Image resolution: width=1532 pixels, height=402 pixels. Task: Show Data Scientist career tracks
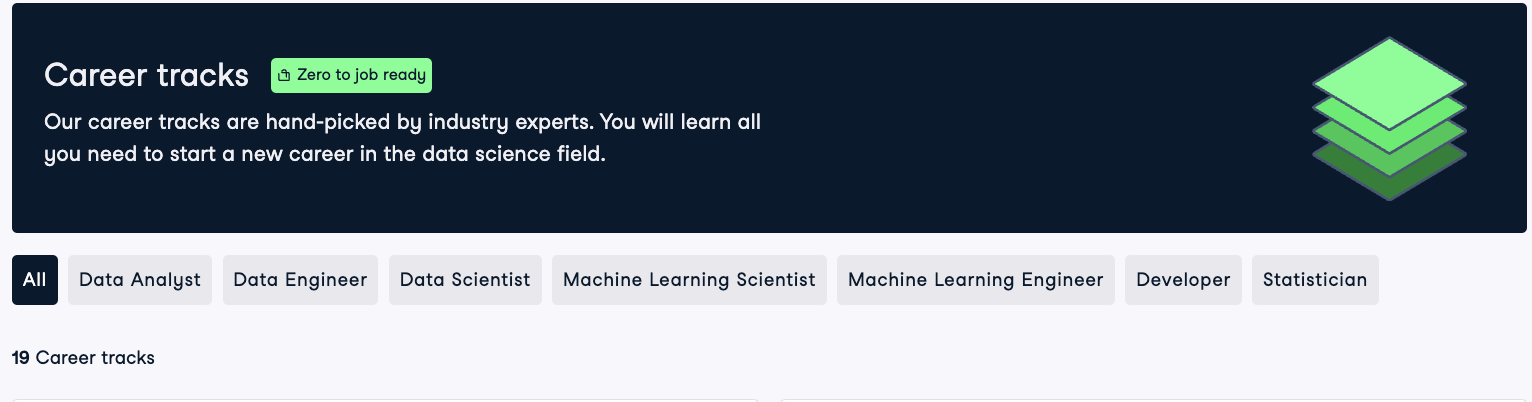click(x=465, y=280)
